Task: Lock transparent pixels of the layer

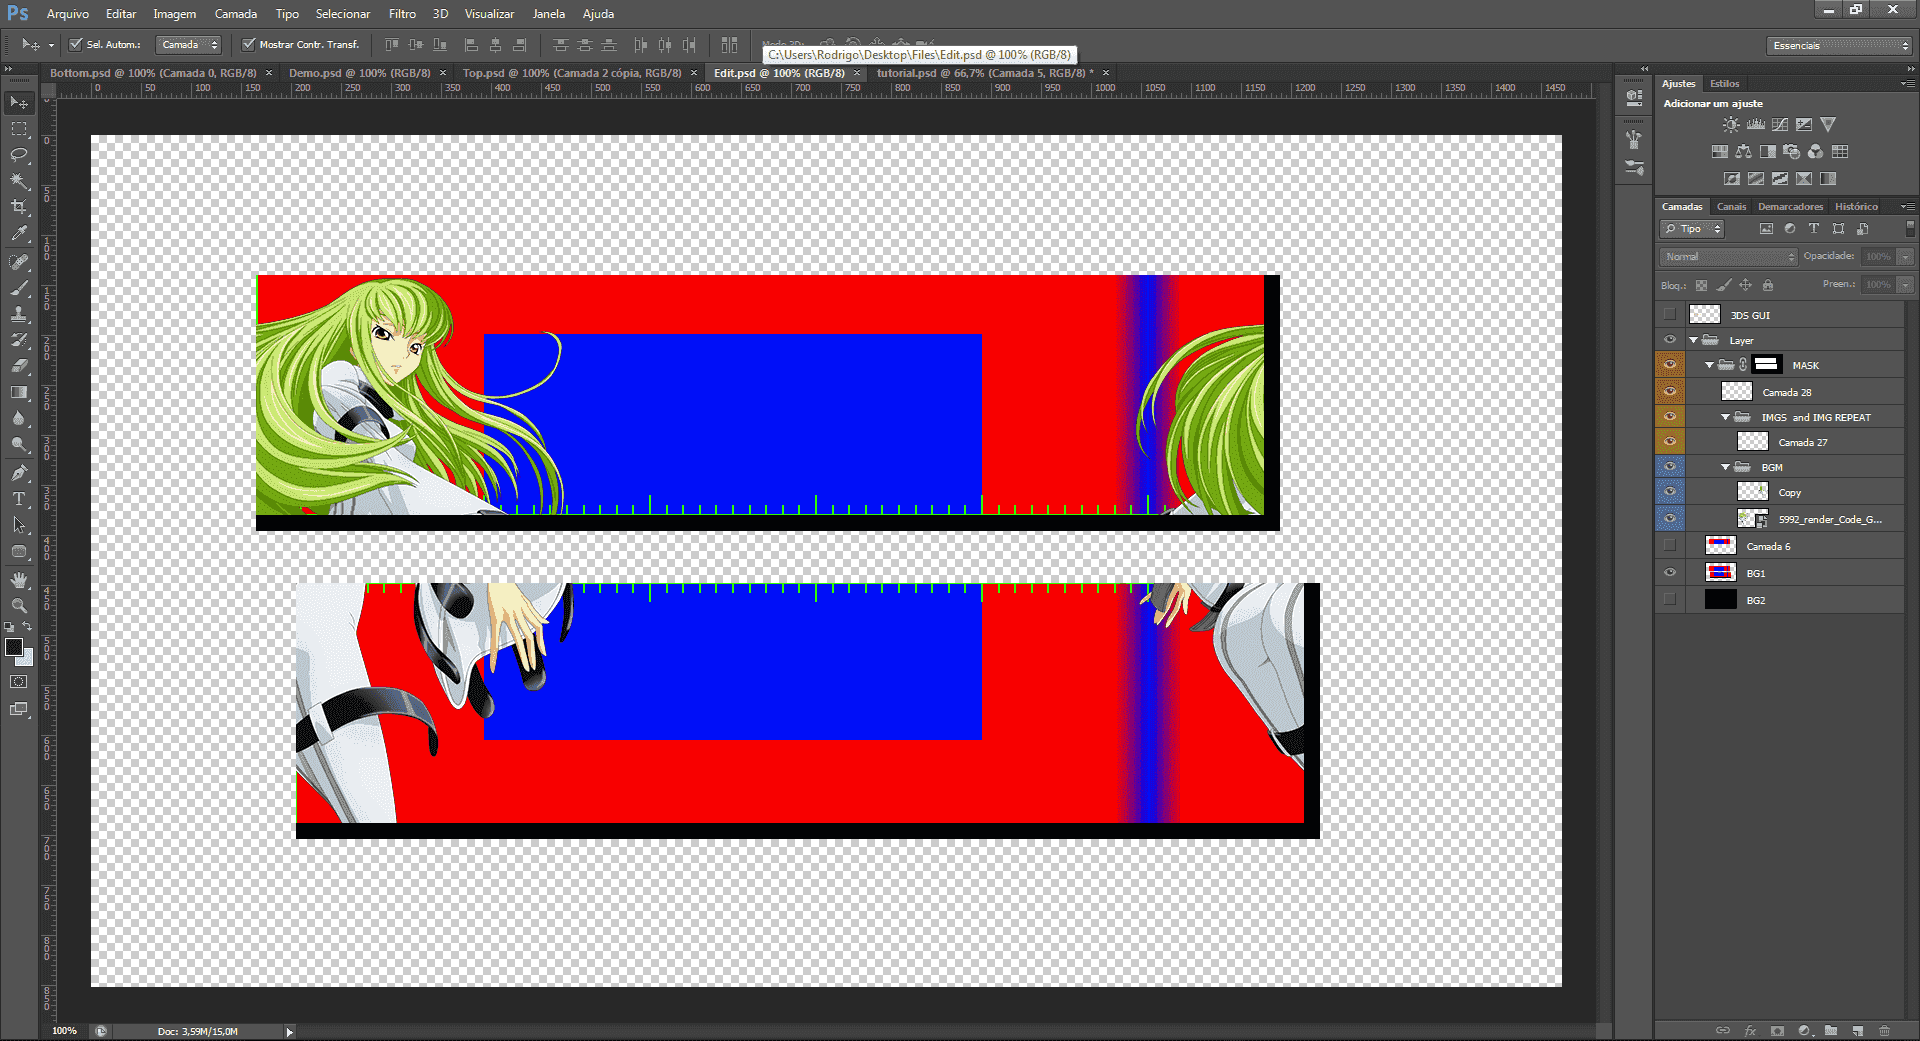Action: pyautogui.click(x=1701, y=285)
